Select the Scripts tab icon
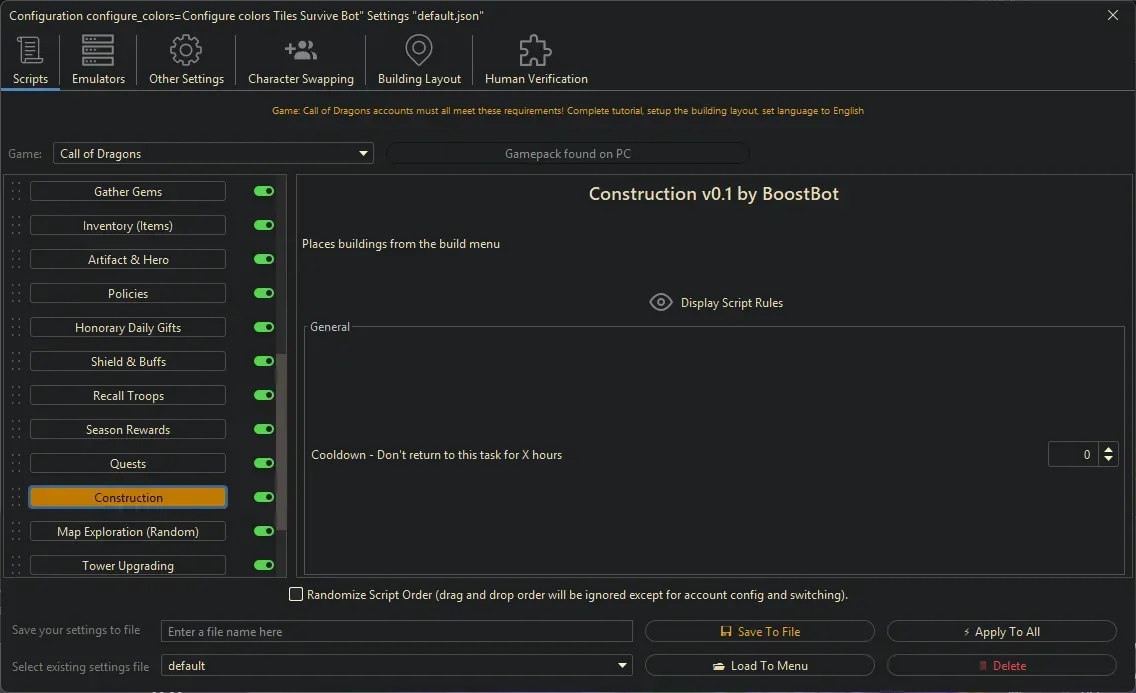 30,50
